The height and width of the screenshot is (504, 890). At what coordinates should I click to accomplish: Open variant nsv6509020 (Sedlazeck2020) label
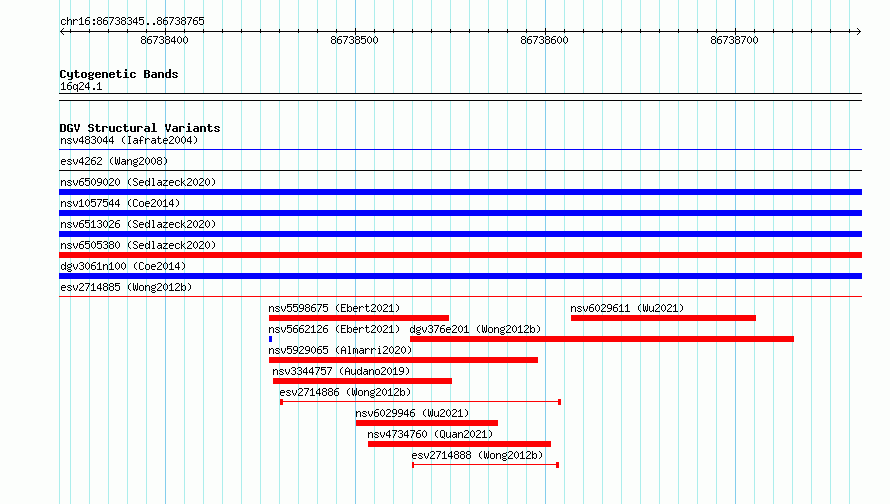tap(138, 182)
